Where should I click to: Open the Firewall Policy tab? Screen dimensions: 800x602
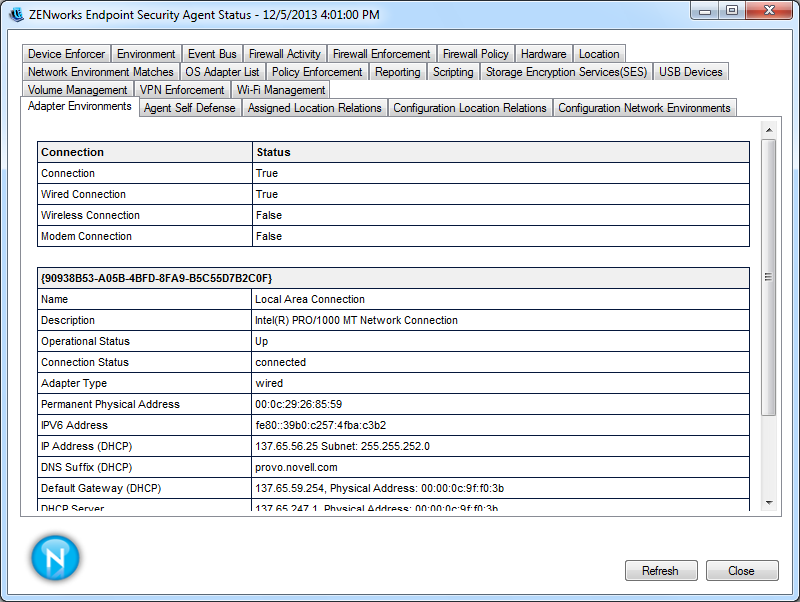coord(476,54)
